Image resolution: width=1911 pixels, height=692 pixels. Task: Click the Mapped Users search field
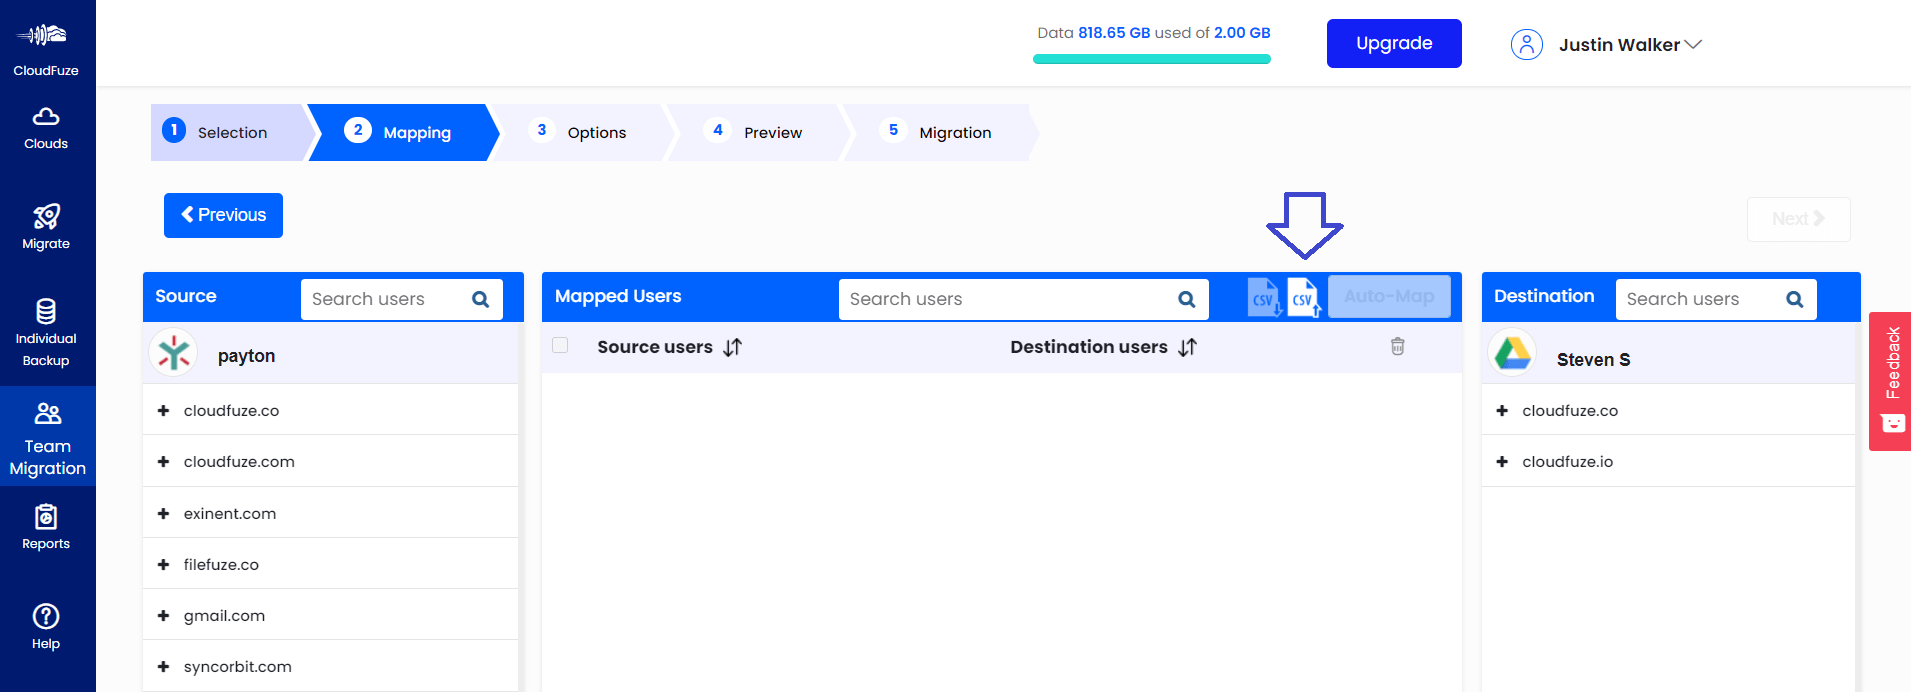click(x=1008, y=299)
